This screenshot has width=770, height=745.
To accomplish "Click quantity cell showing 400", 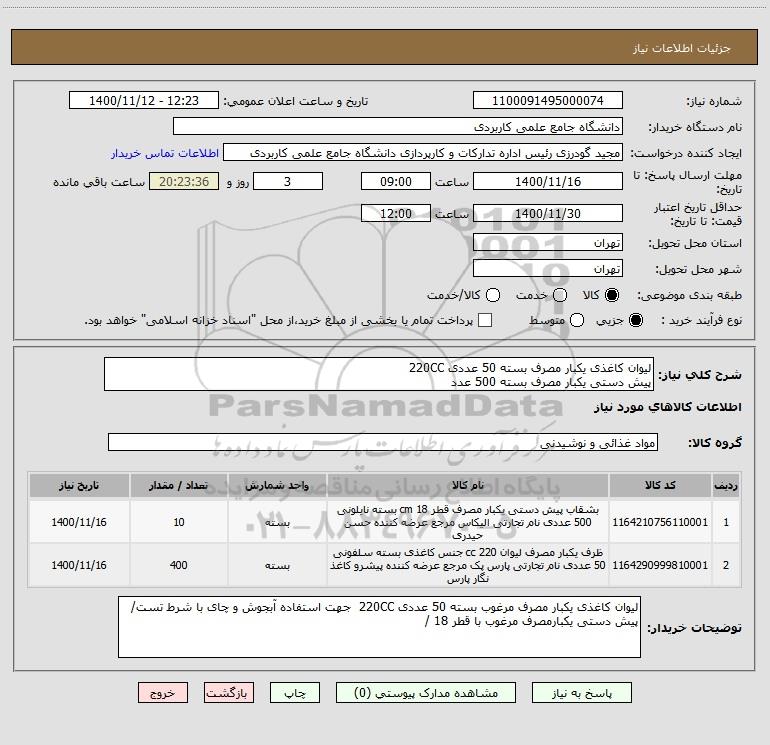I will (x=178, y=565).
